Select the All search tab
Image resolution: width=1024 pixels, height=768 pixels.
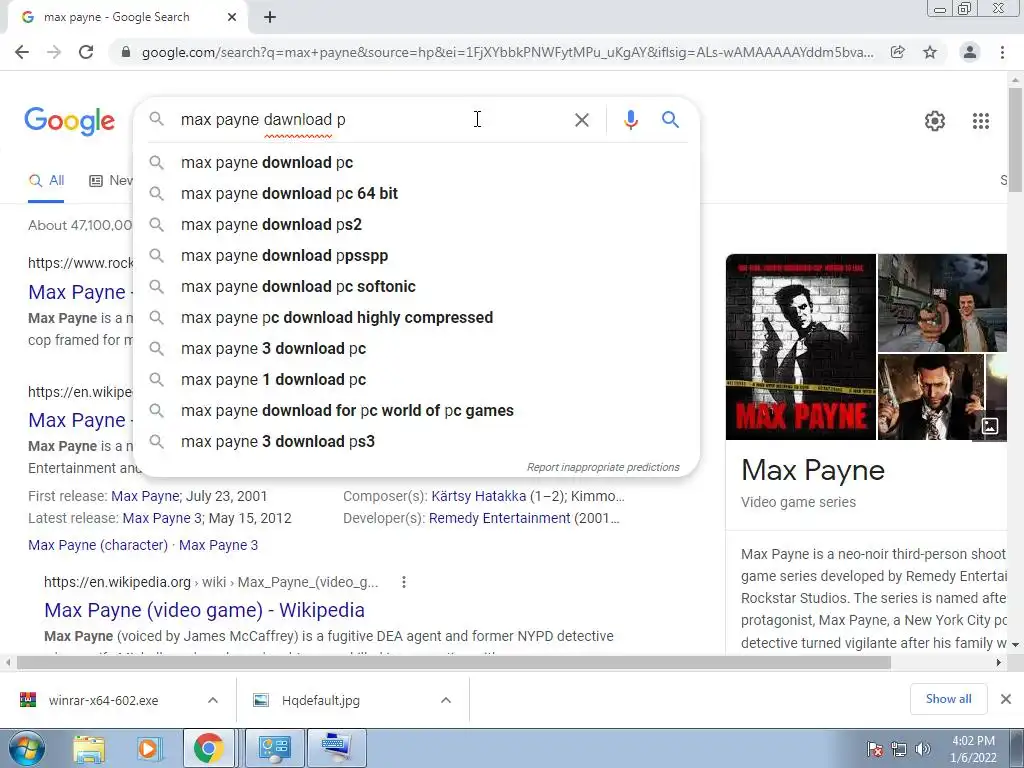coord(46,181)
